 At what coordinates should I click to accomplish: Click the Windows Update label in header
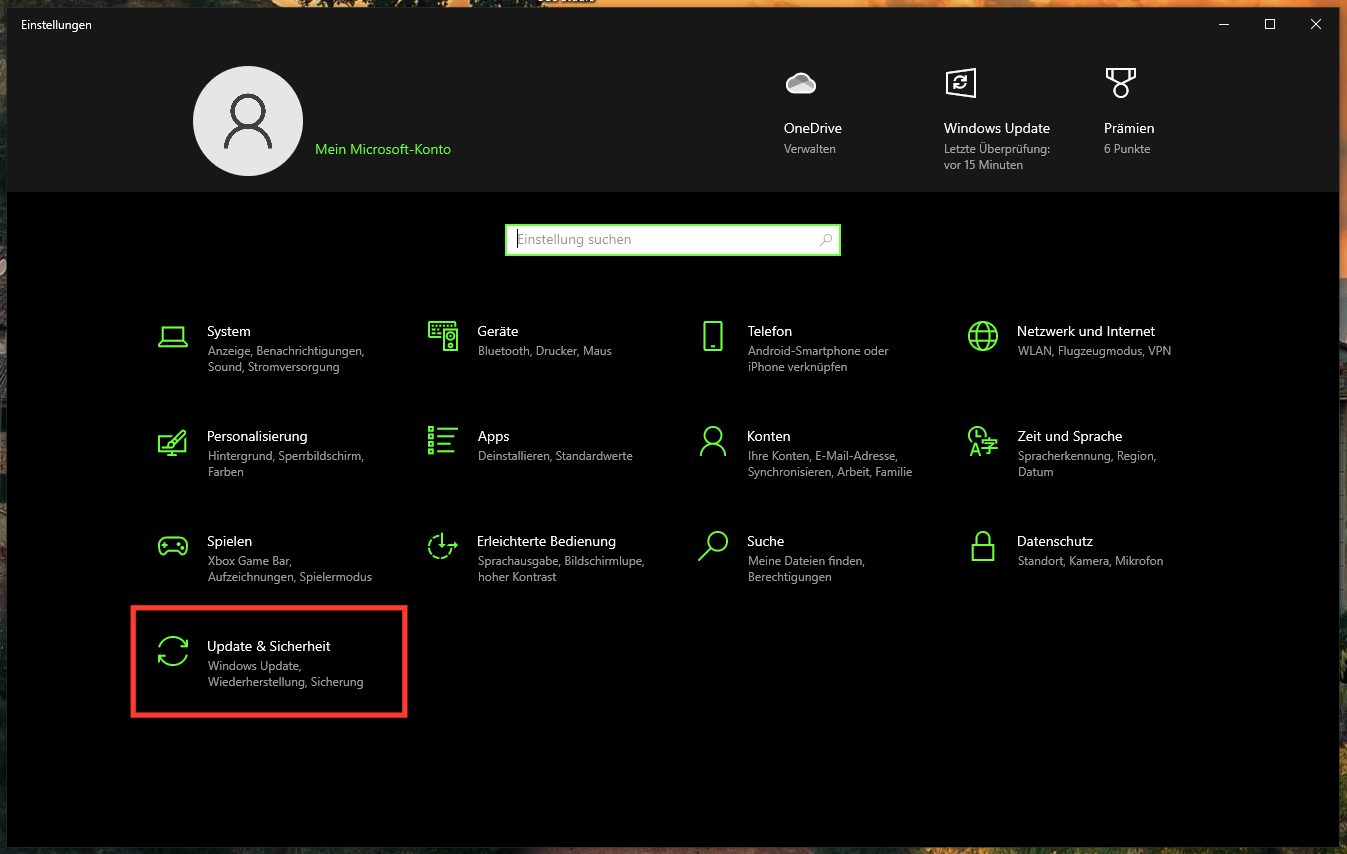[997, 128]
